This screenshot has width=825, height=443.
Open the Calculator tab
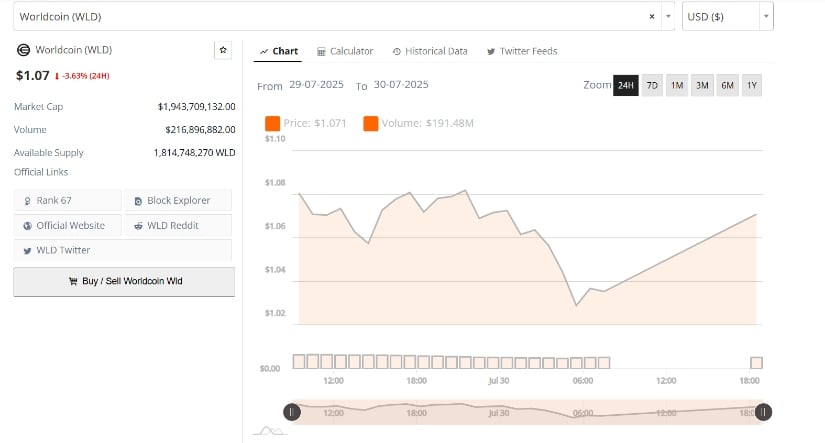click(x=345, y=51)
